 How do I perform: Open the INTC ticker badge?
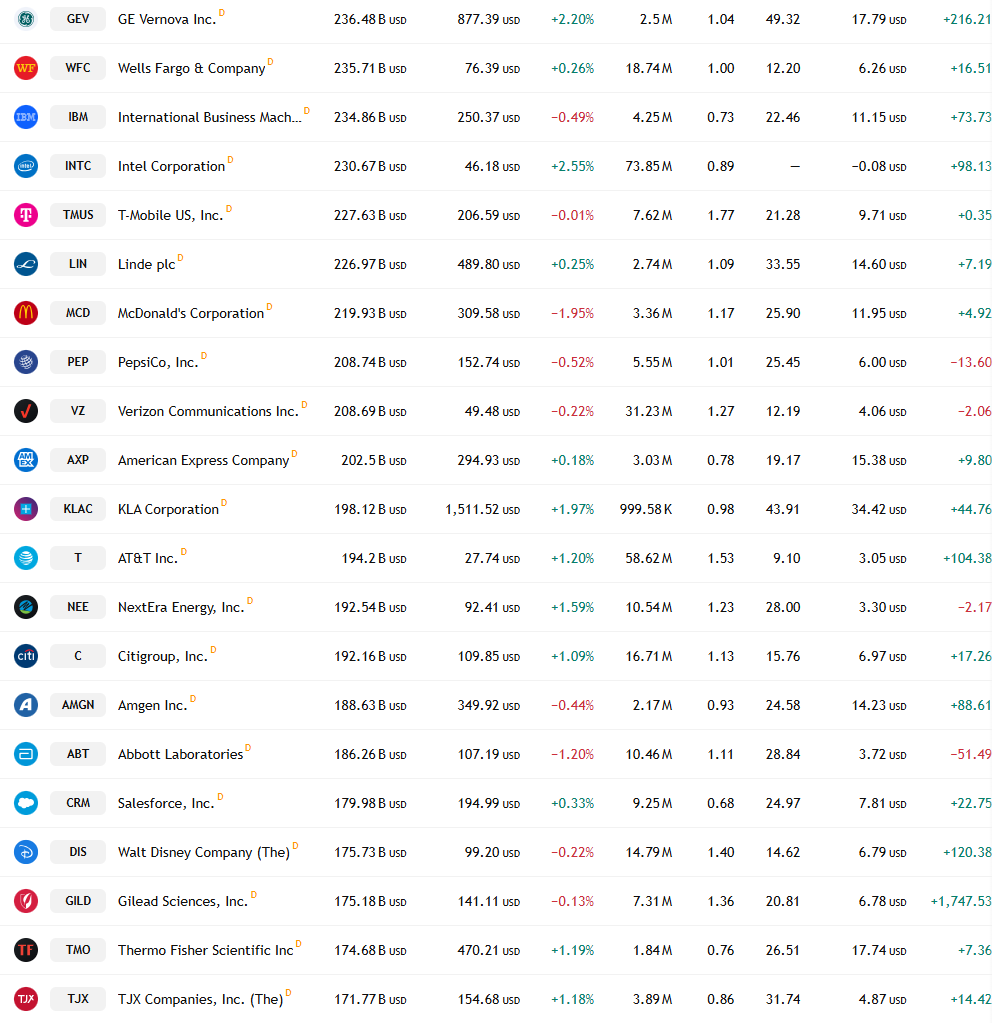coord(78,166)
